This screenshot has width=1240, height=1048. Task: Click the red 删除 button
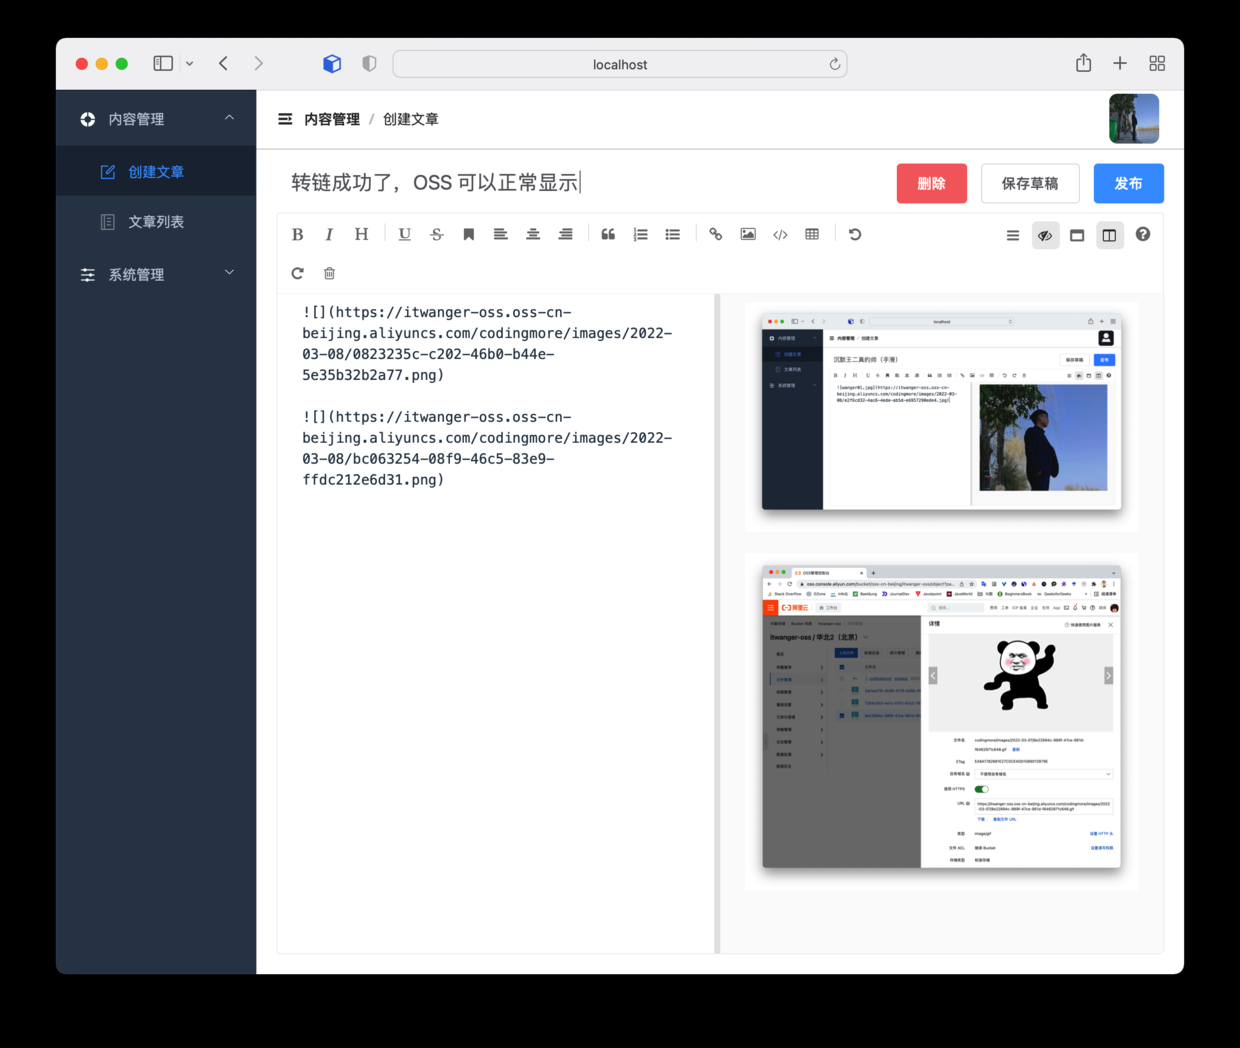931,184
